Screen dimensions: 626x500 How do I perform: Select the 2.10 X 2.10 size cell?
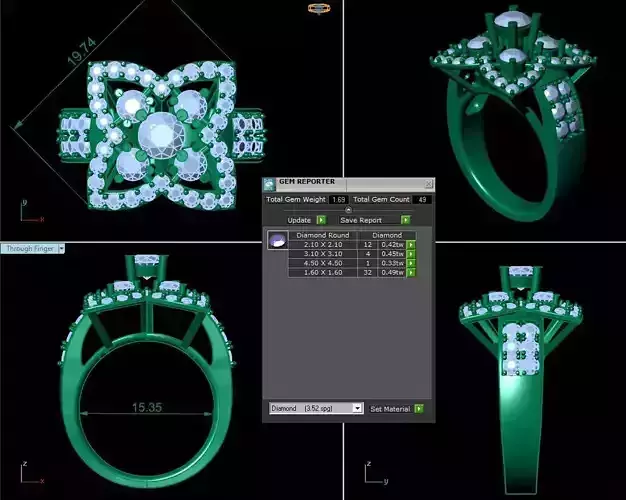pos(323,244)
